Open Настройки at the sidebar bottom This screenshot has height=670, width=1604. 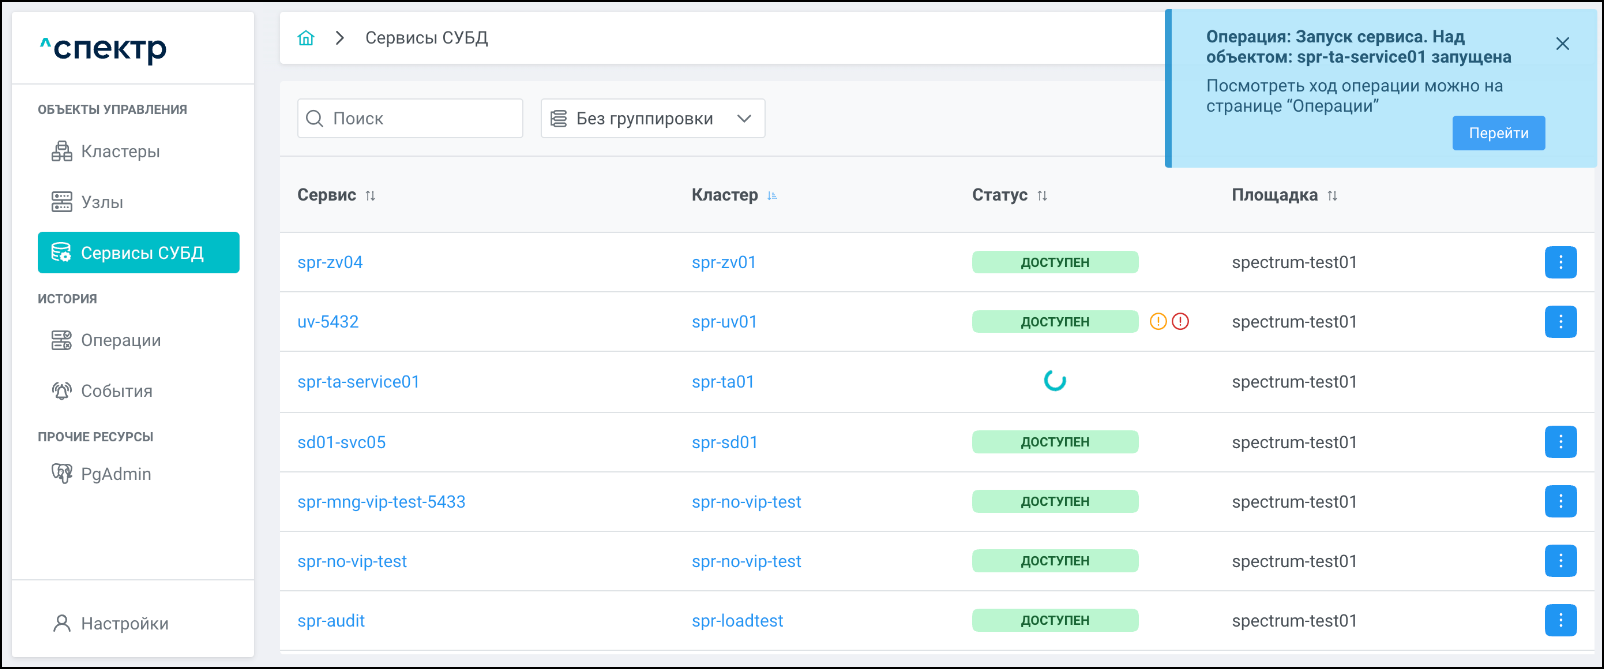(x=124, y=624)
